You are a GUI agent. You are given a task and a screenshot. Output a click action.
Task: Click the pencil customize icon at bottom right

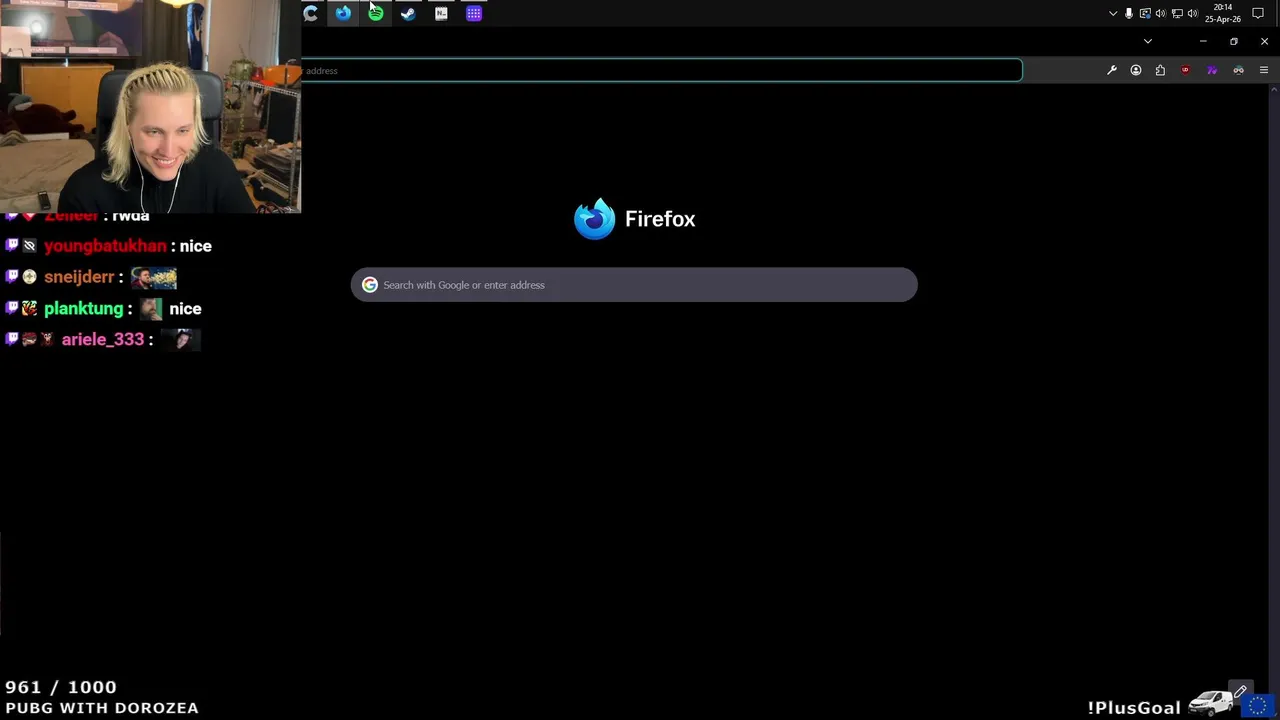pyautogui.click(x=1241, y=692)
